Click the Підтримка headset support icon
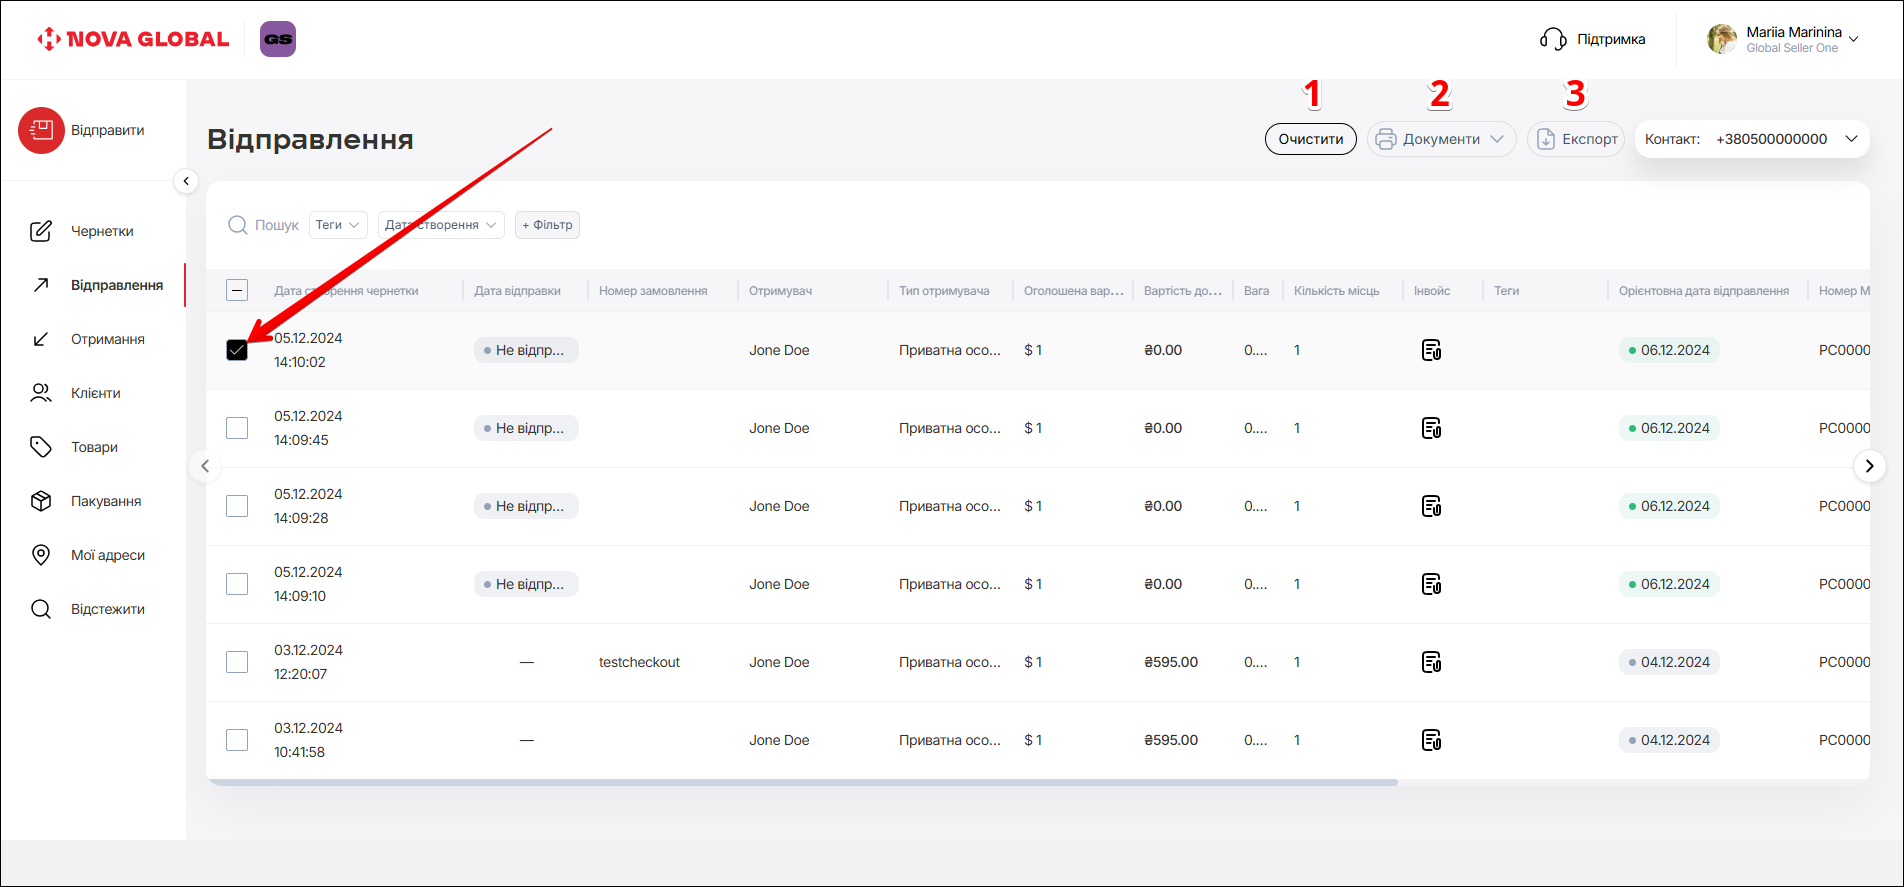Image resolution: width=1904 pixels, height=887 pixels. 1553,39
